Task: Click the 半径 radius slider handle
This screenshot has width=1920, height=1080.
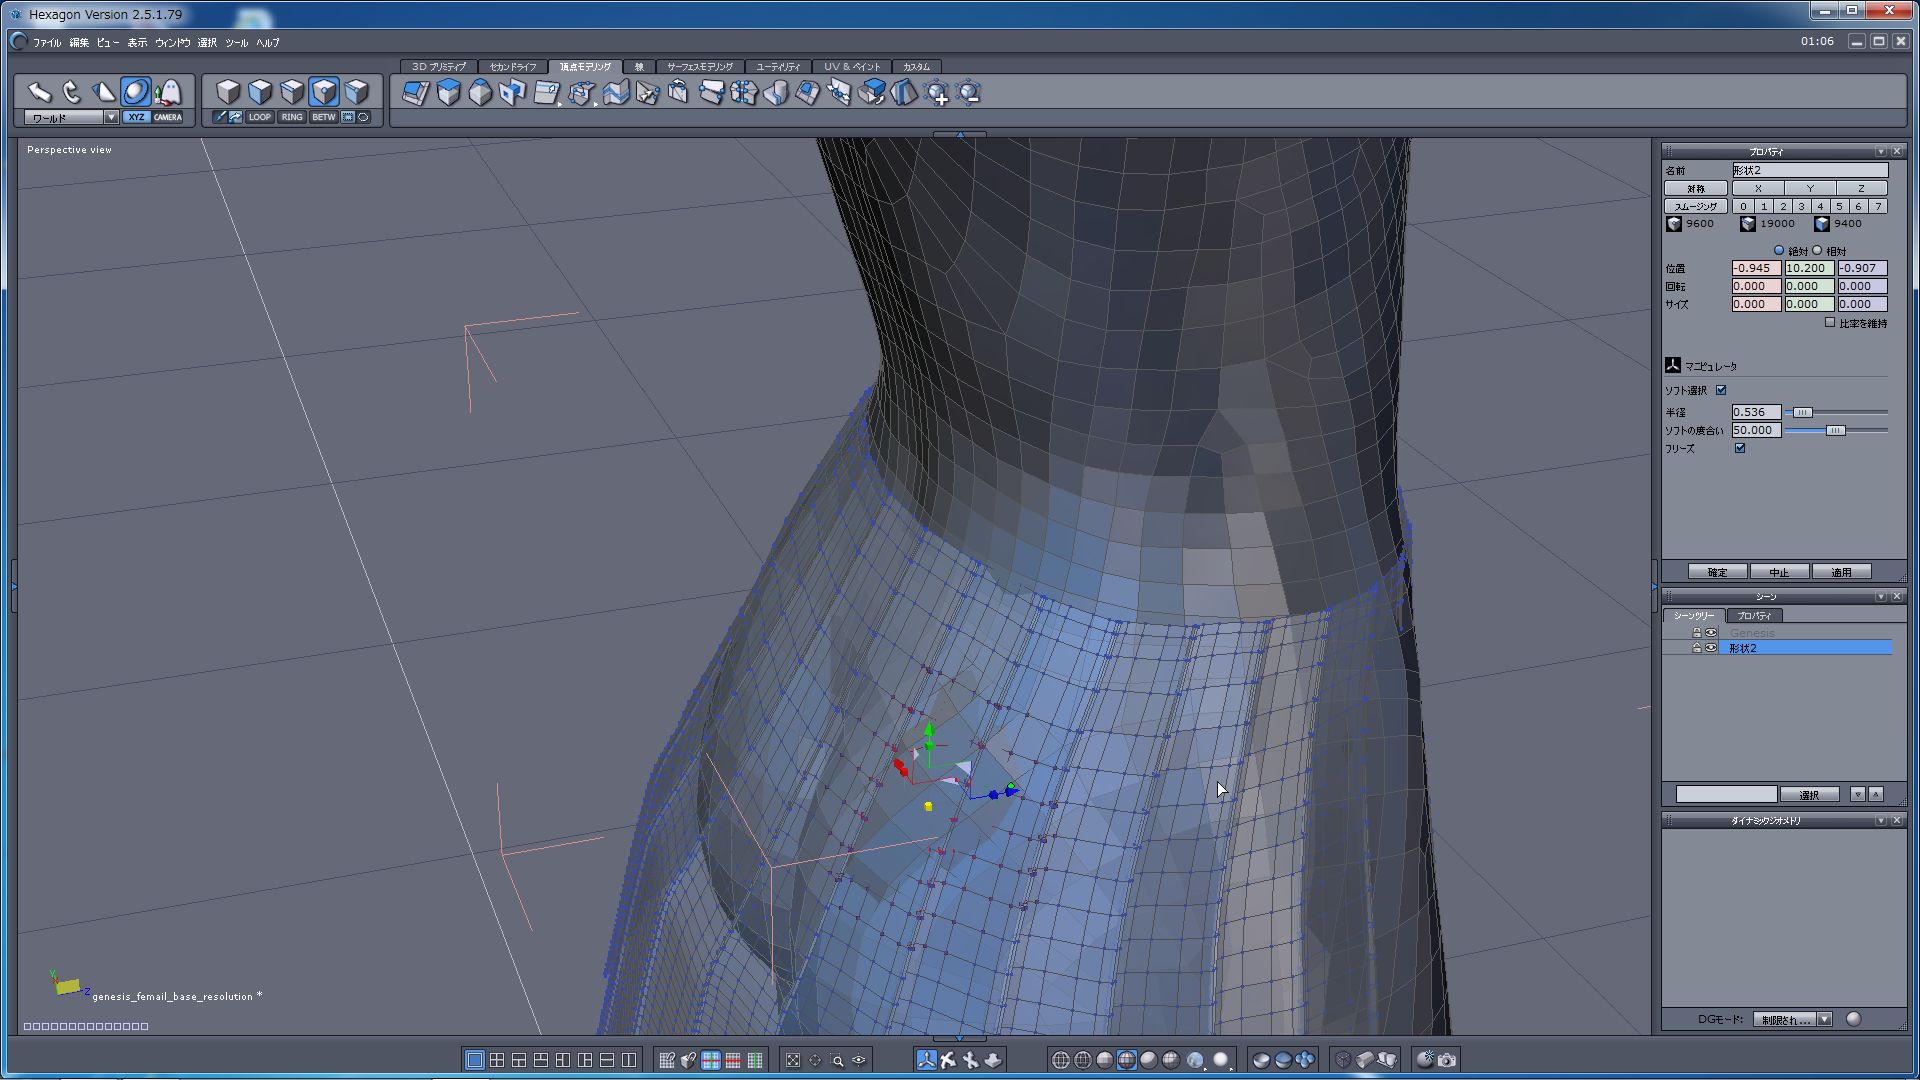Action: 1801,412
